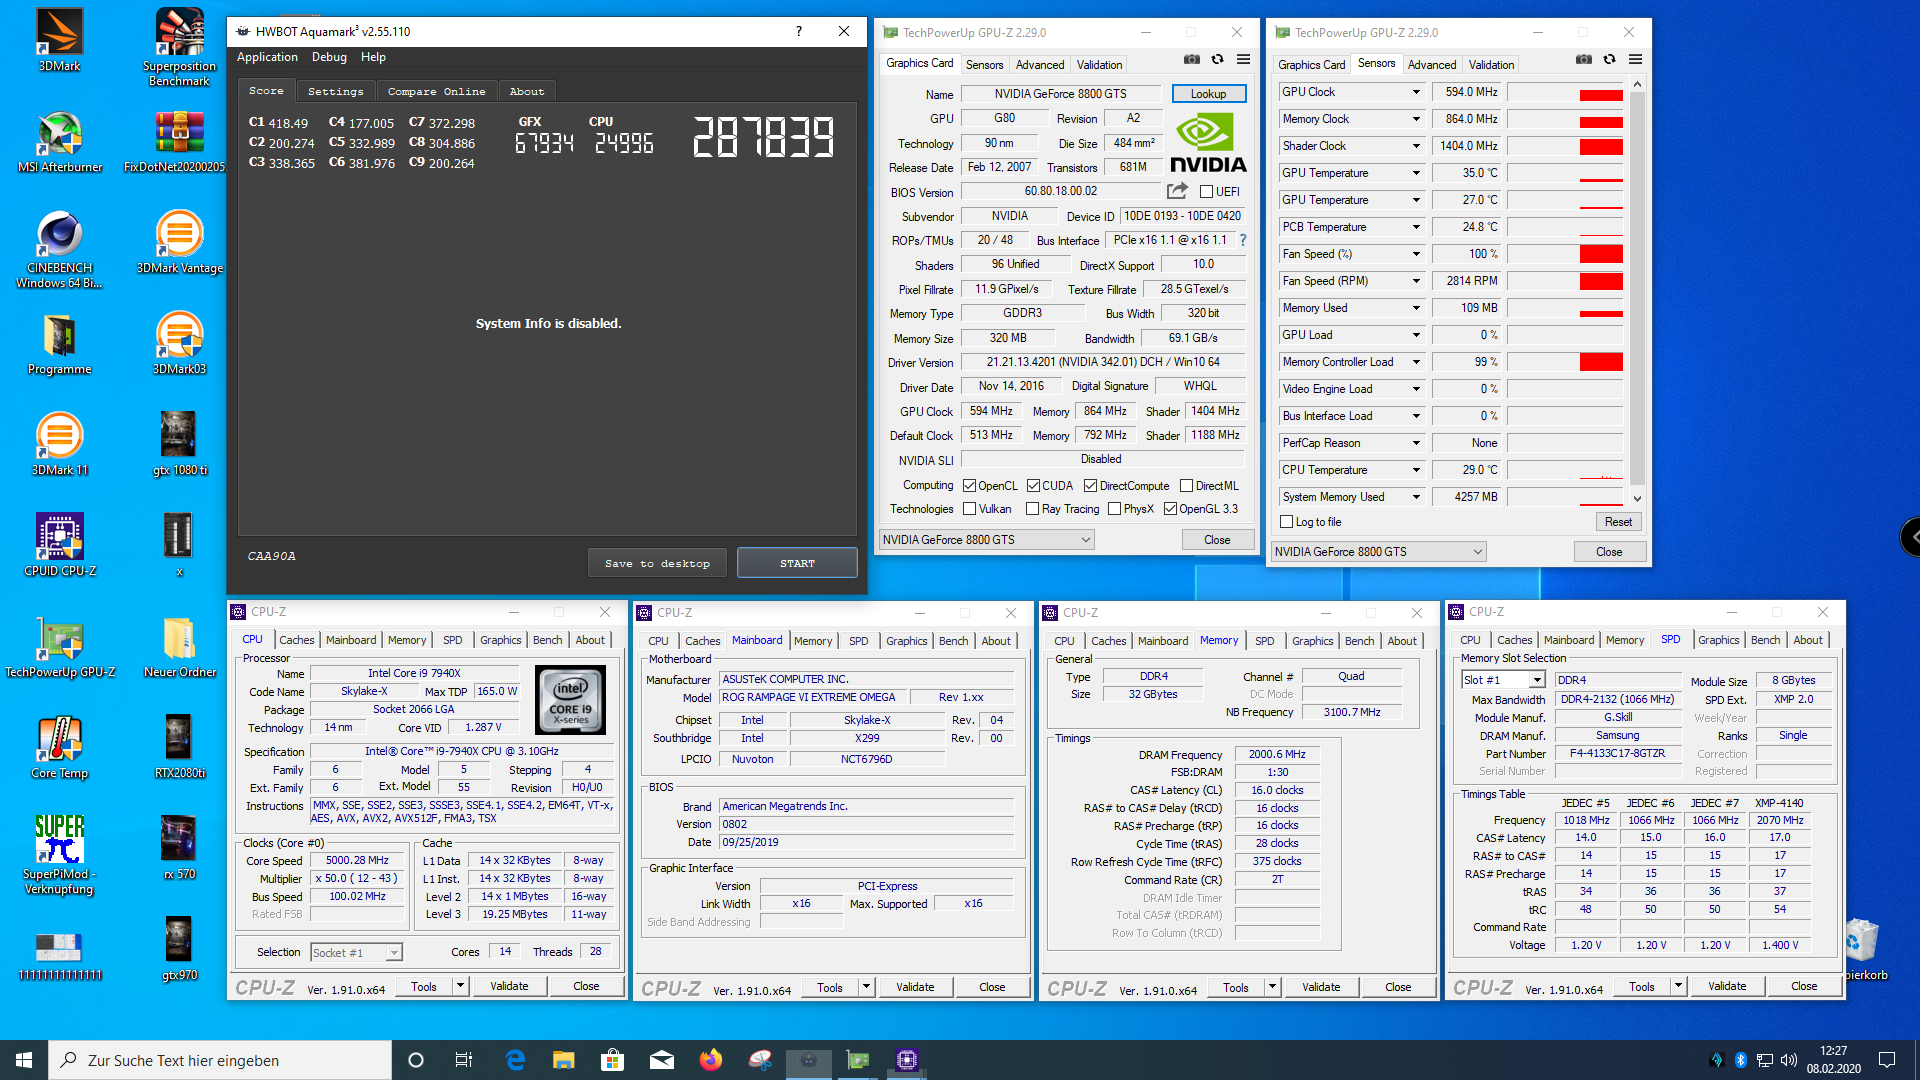Open hamburger menu in GPU-Z Sensors window

tap(1635, 59)
